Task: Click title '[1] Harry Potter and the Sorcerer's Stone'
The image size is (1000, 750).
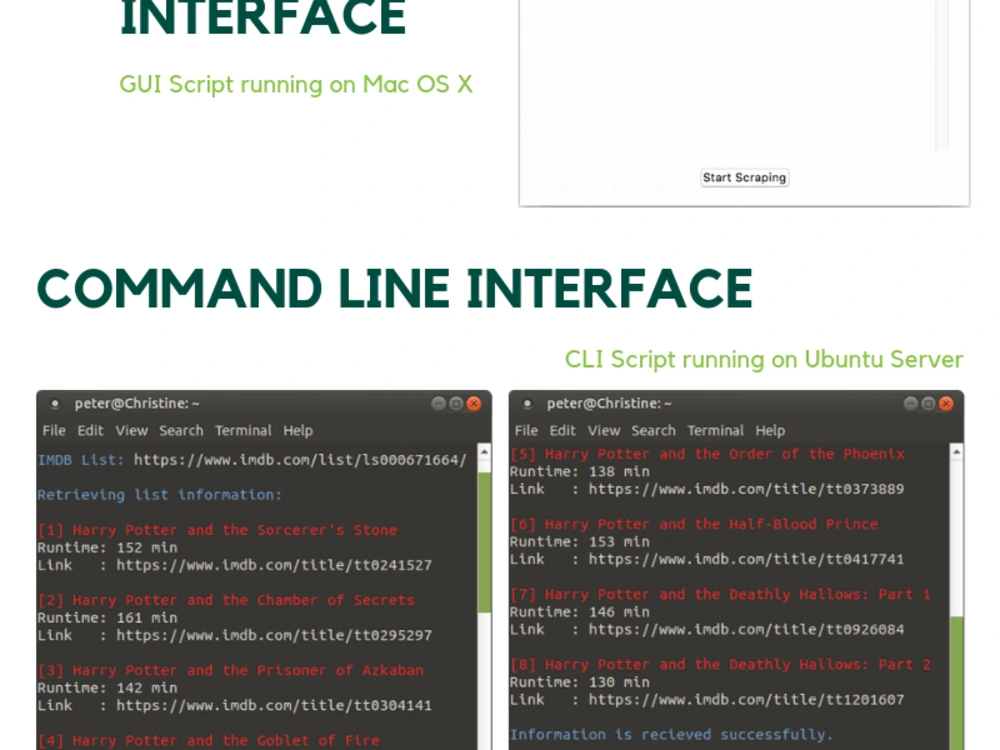Action: [217, 530]
